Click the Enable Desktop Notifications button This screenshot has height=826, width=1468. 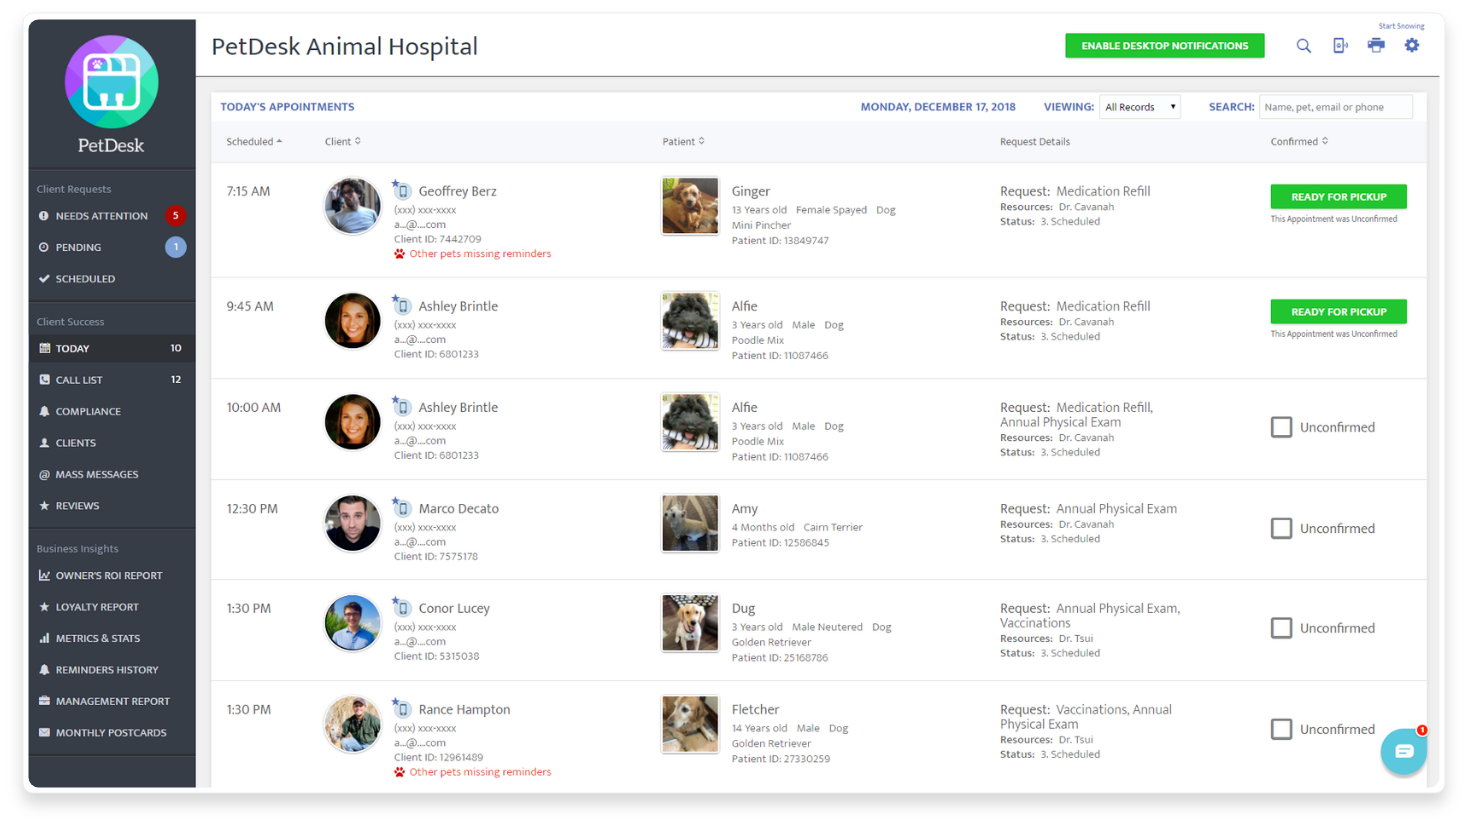1165,45
